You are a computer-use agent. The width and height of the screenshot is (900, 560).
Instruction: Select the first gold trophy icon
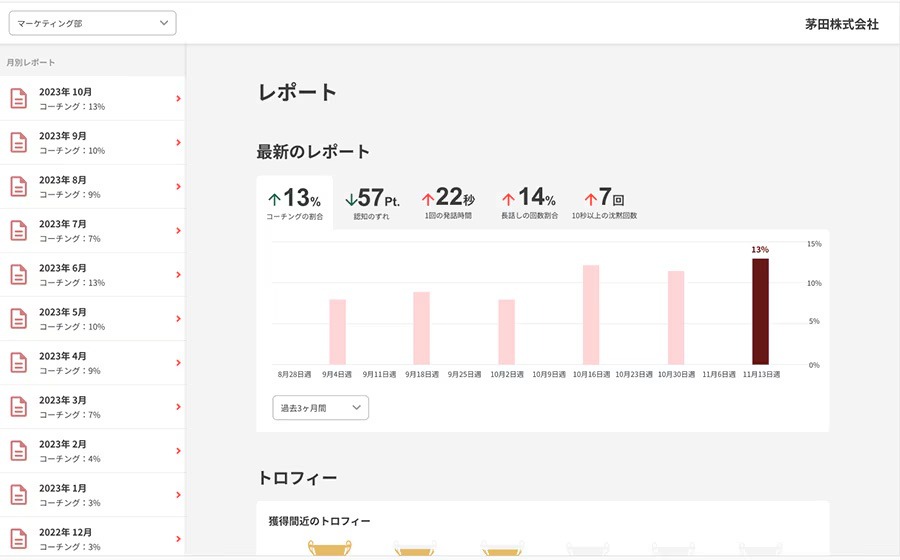tap(329, 548)
